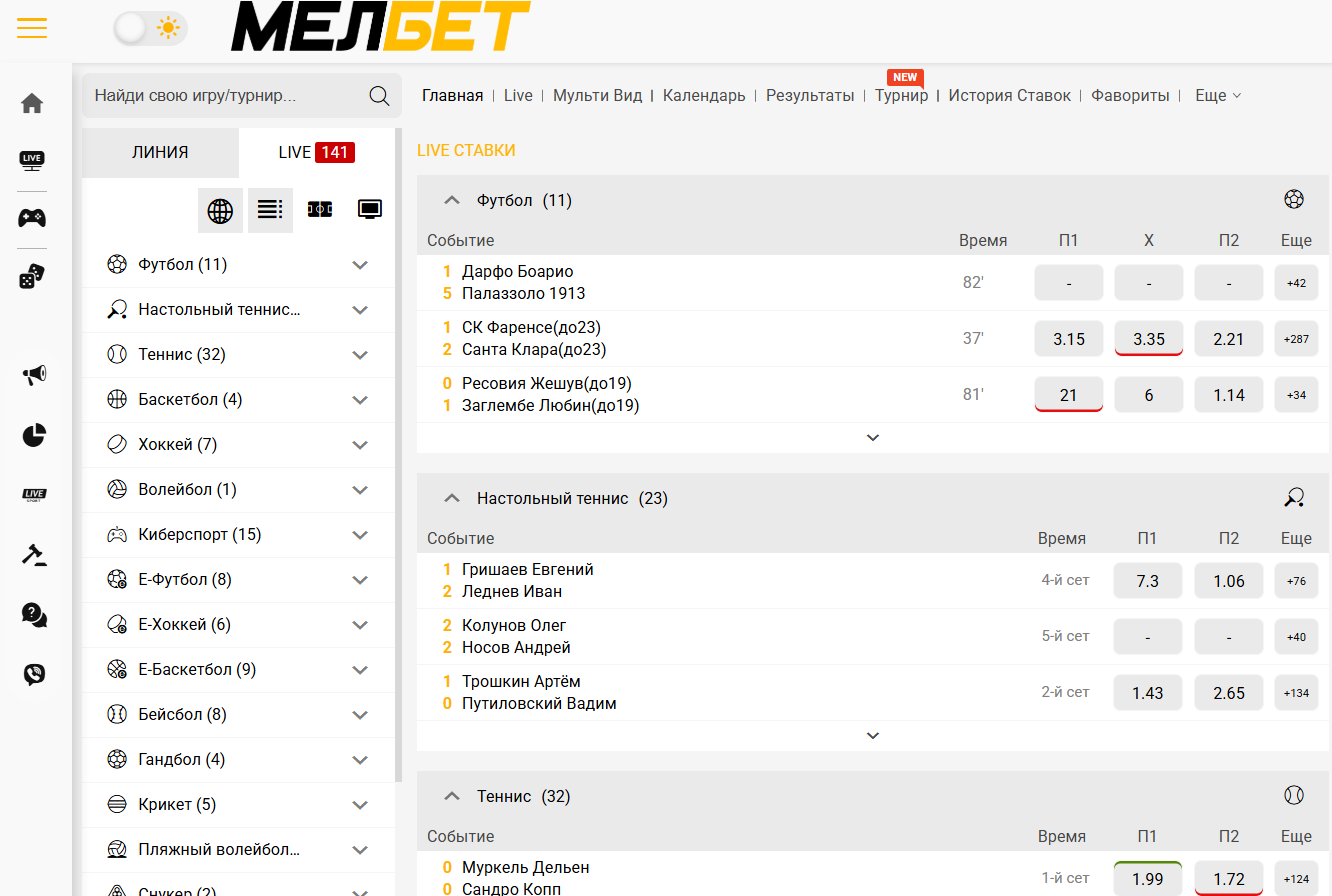Open the dice casino sidebar icon
Viewport: 1332px width, 896px height.
[32, 277]
